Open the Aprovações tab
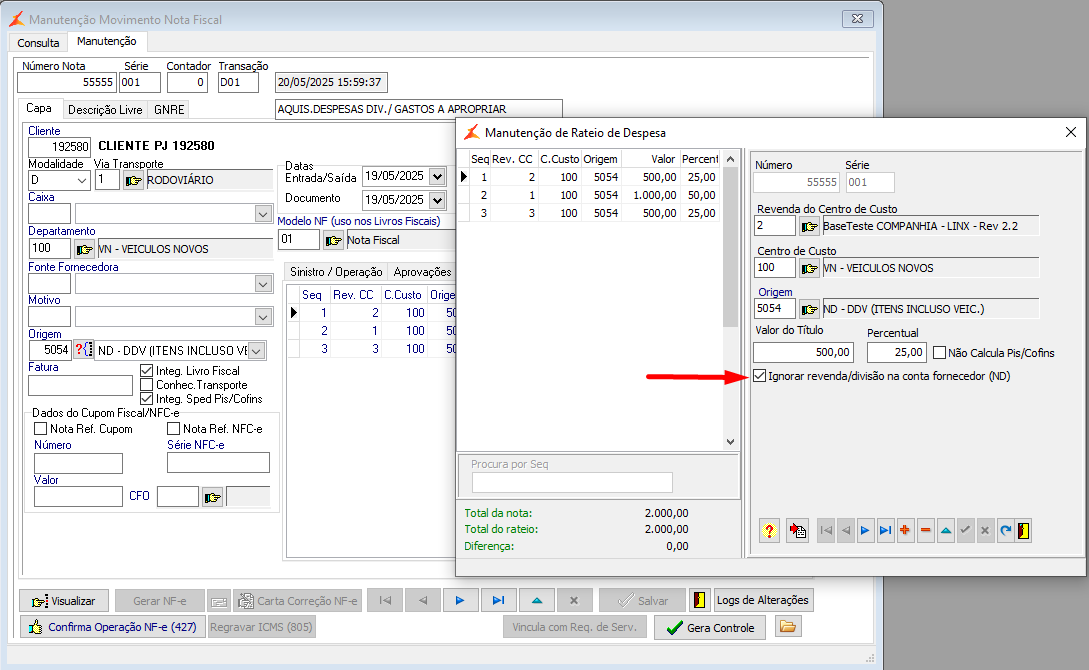 pos(422,271)
